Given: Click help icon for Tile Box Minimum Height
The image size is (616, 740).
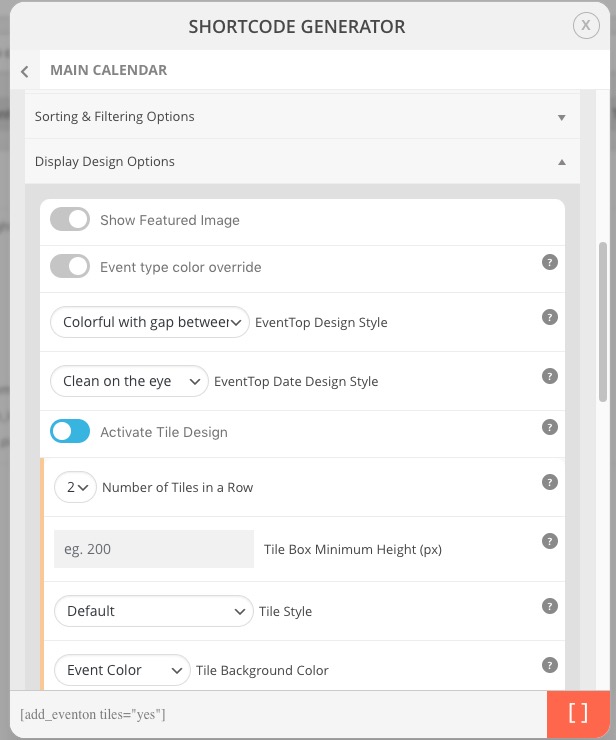Looking at the screenshot, I should 549,541.
